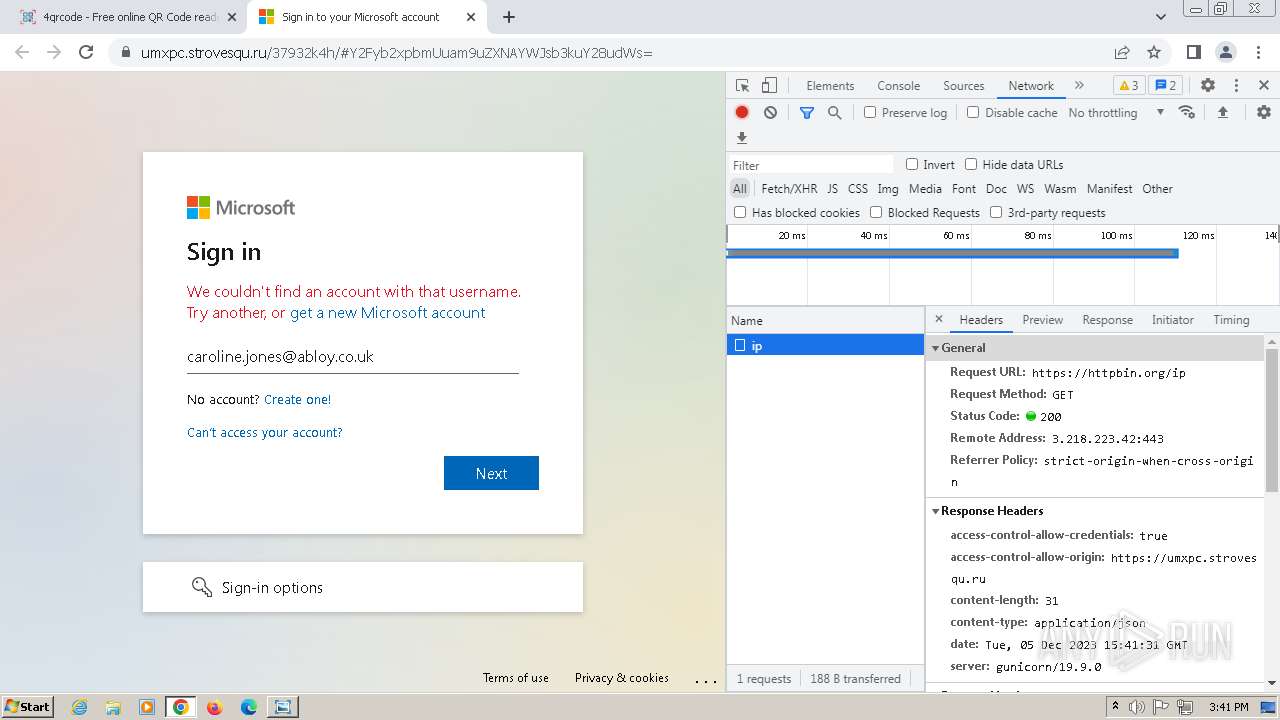The height and width of the screenshot is (720, 1280).
Task: Open a new browser tab
Action: 509,17
